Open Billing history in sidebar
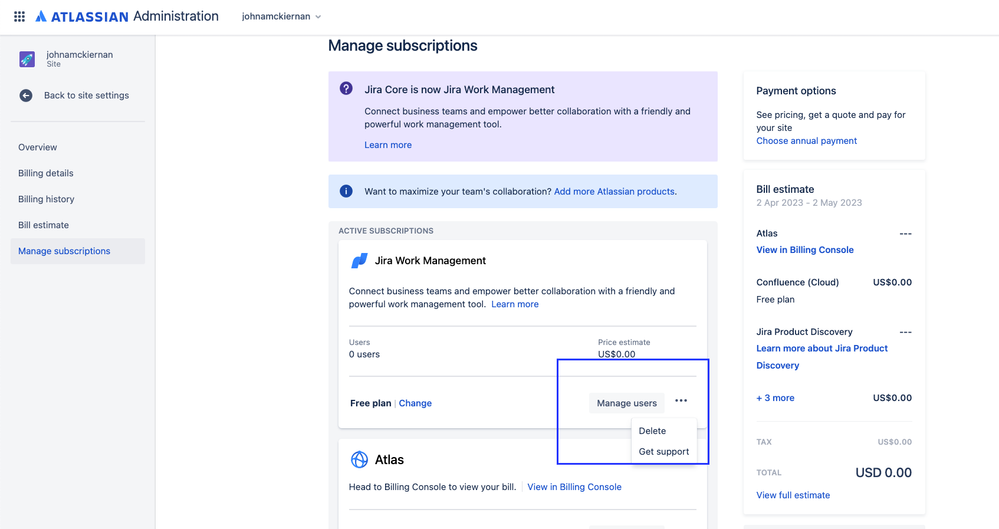This screenshot has height=529, width=999. click(46, 199)
